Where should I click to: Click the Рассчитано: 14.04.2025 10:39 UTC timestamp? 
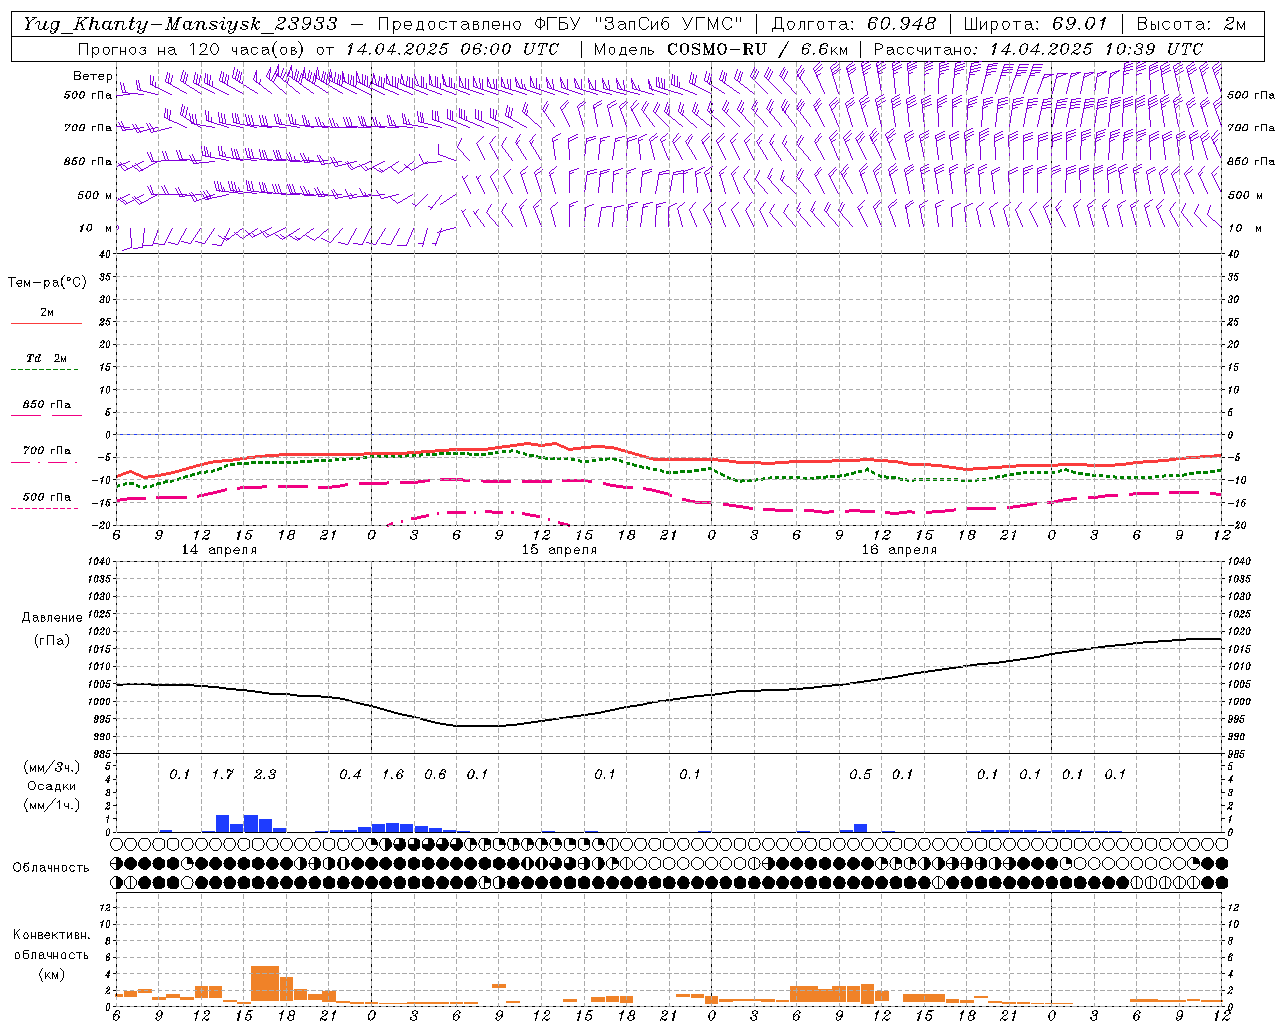point(1038,48)
